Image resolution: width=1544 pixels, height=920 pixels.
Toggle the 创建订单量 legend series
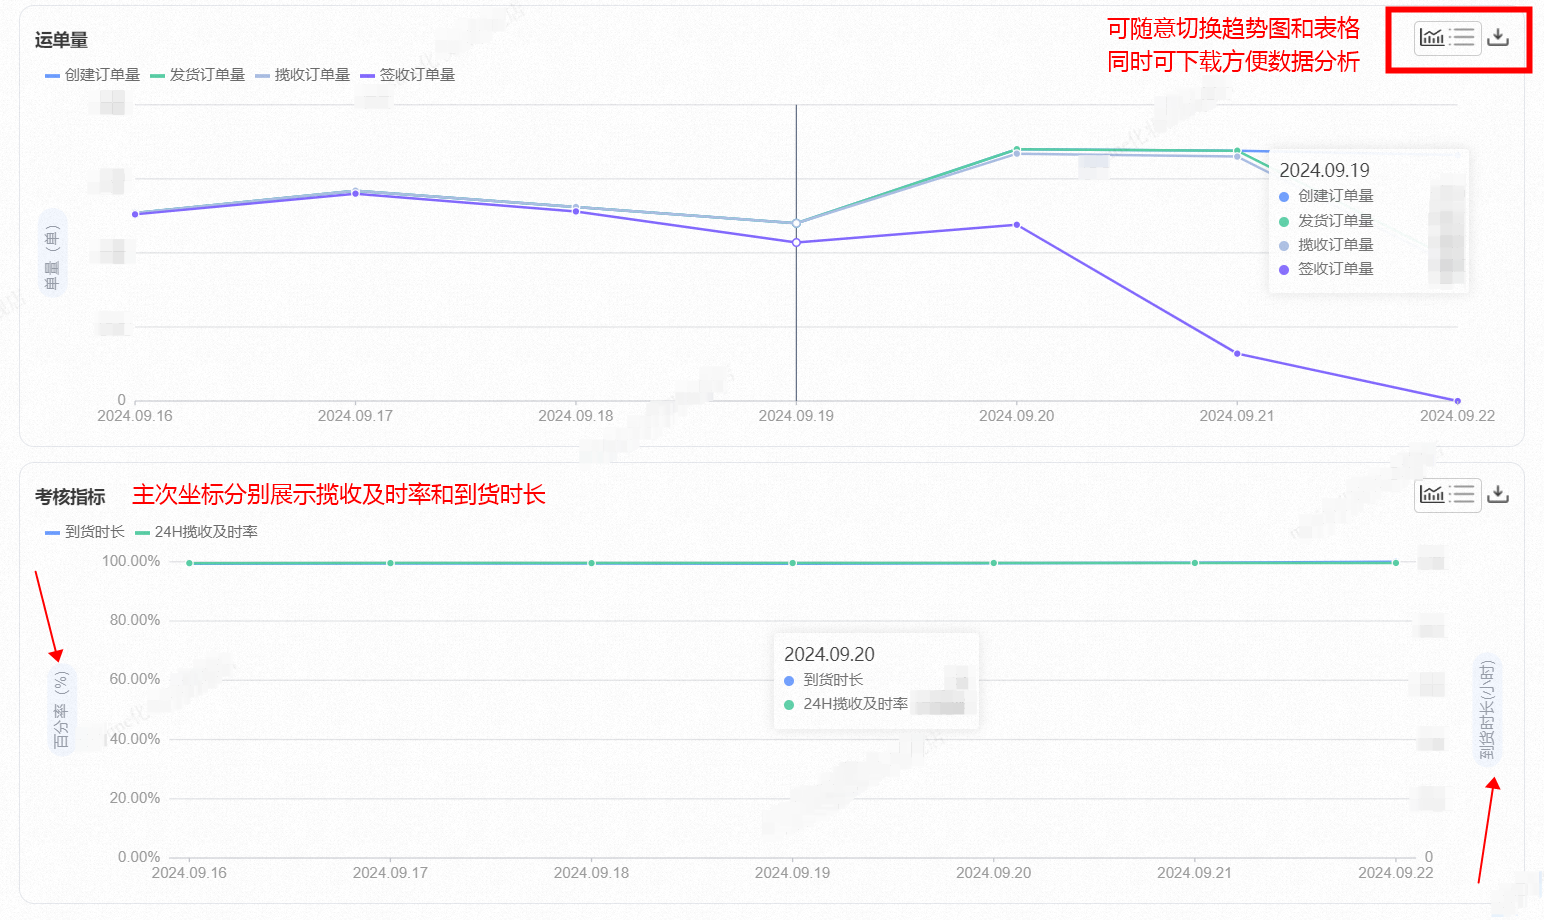(93, 75)
